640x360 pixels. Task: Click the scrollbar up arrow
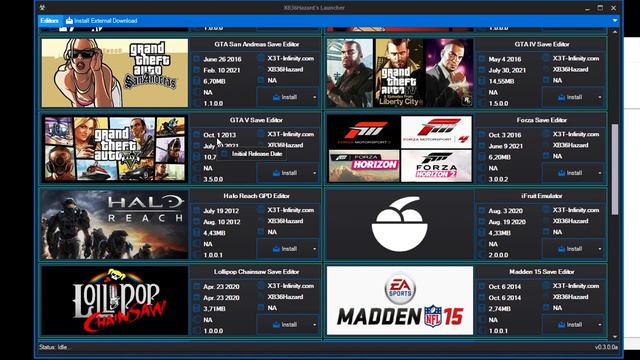click(x=615, y=31)
